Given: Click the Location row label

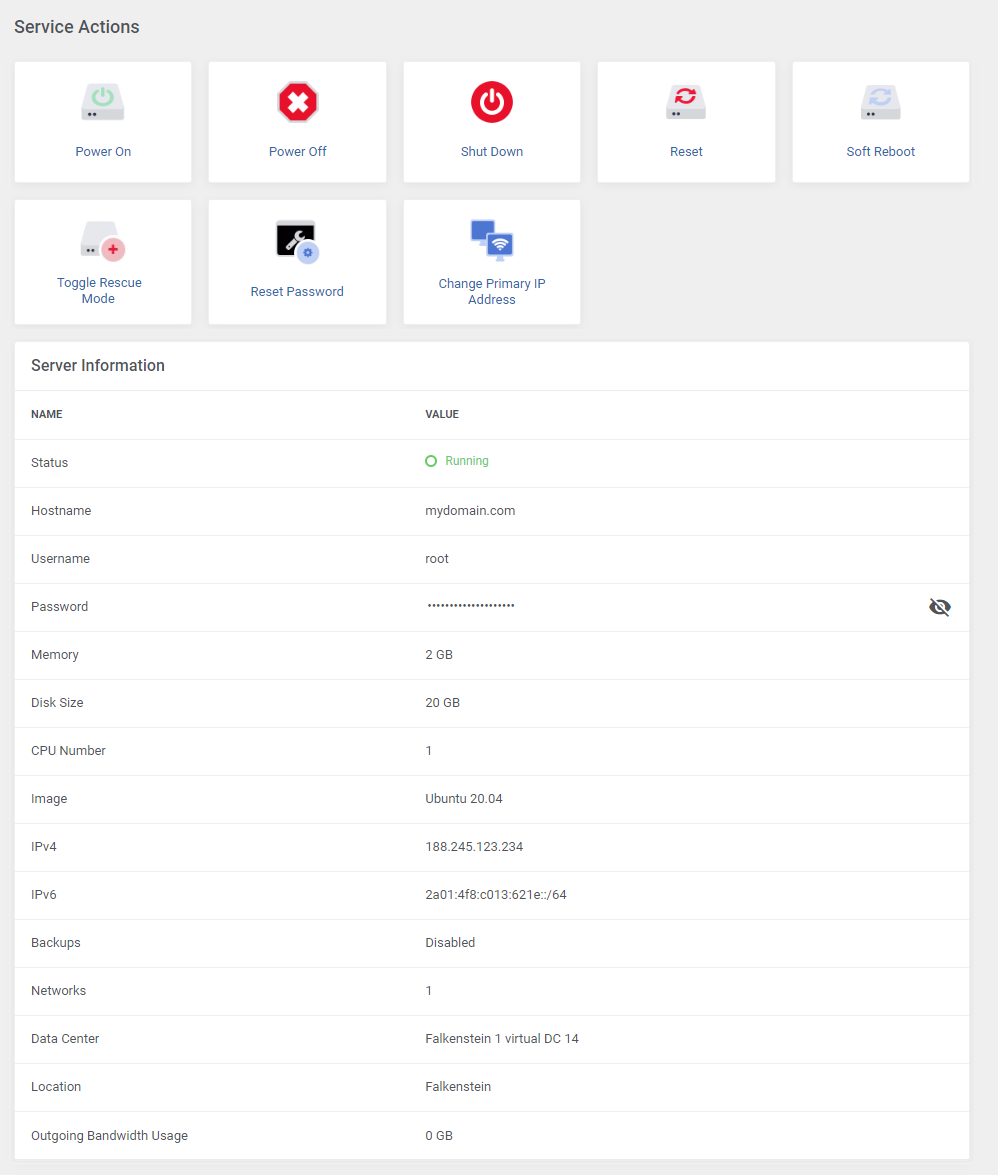Looking at the screenshot, I should point(55,1086).
